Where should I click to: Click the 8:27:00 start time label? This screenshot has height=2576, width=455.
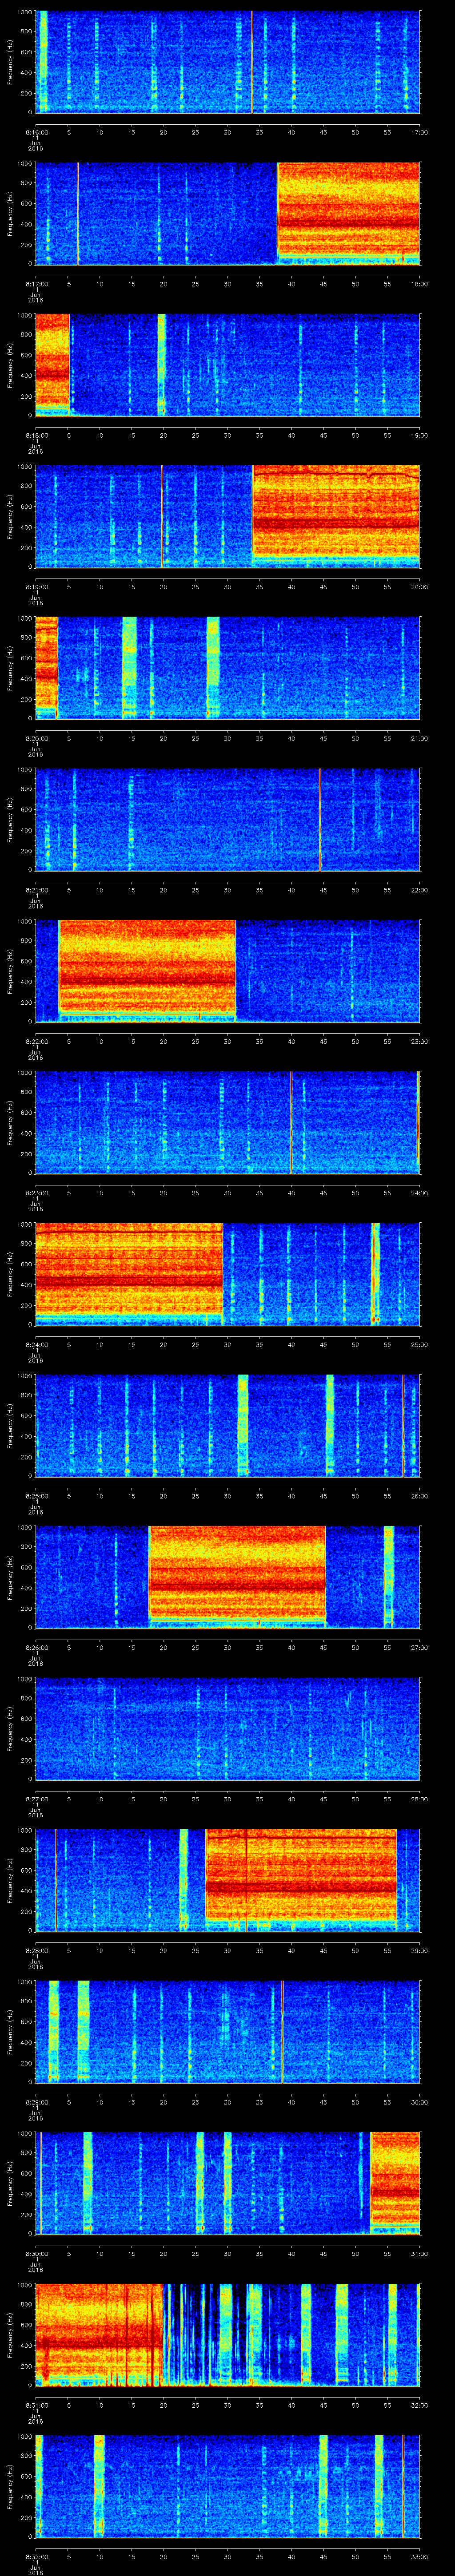tap(36, 1799)
